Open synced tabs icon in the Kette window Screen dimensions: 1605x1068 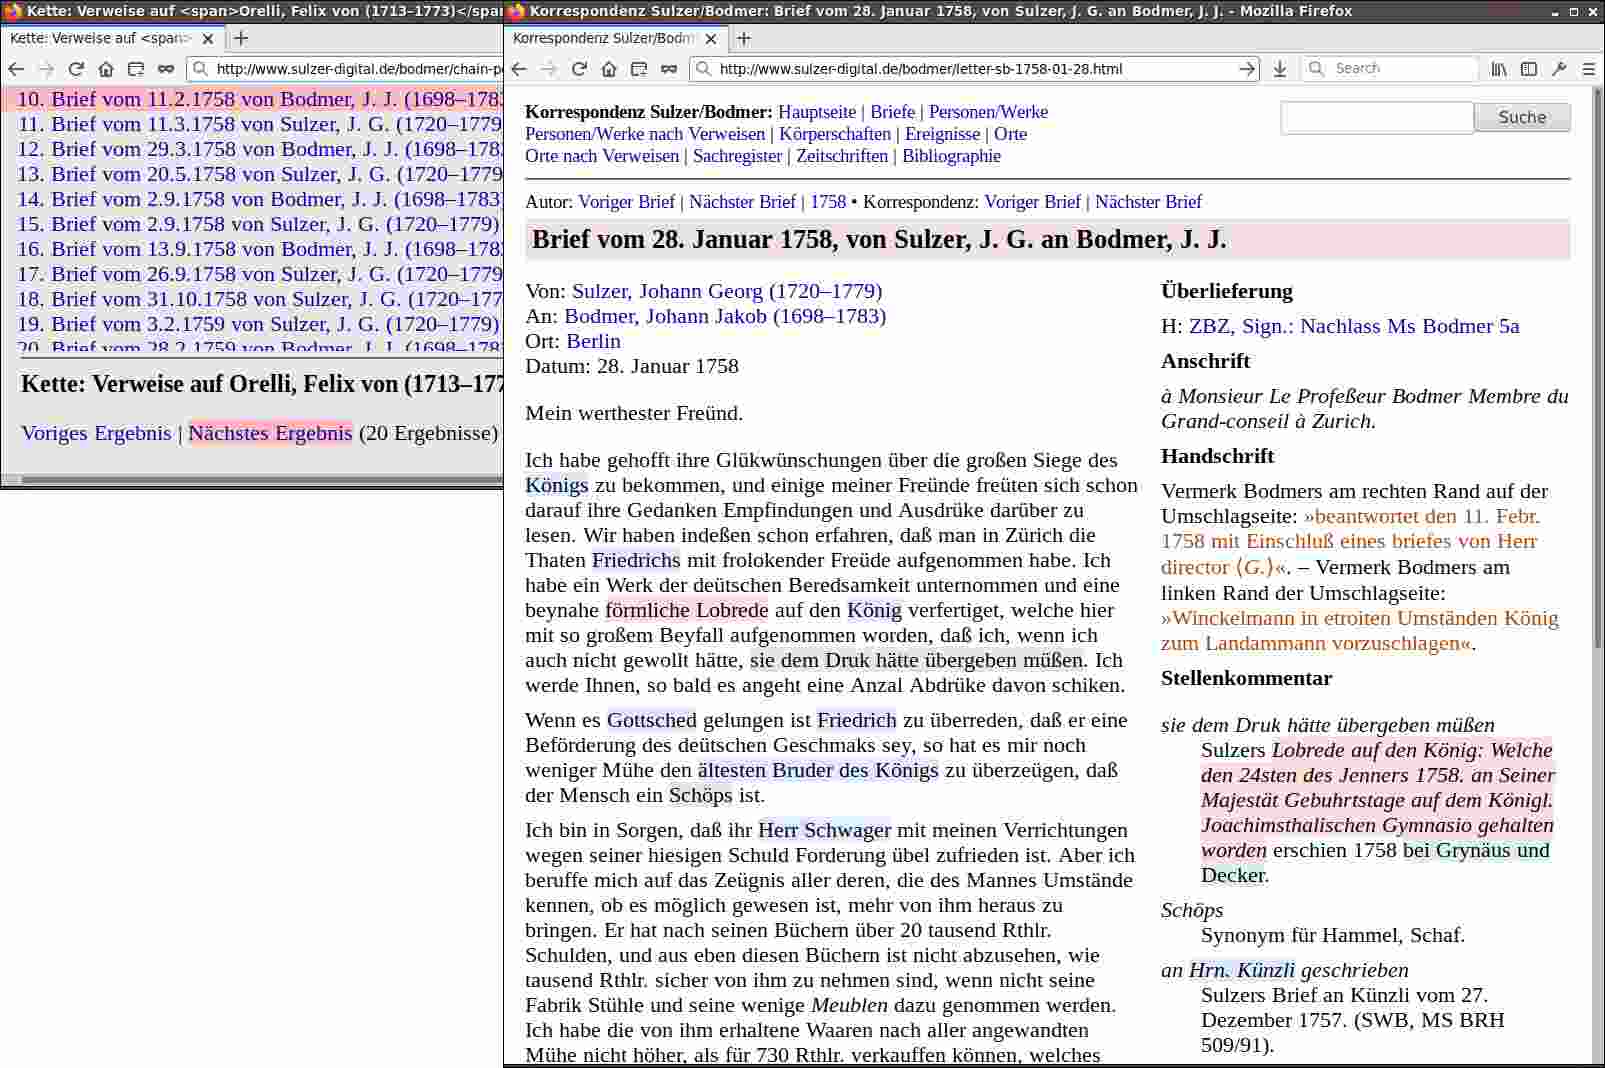tap(136, 69)
